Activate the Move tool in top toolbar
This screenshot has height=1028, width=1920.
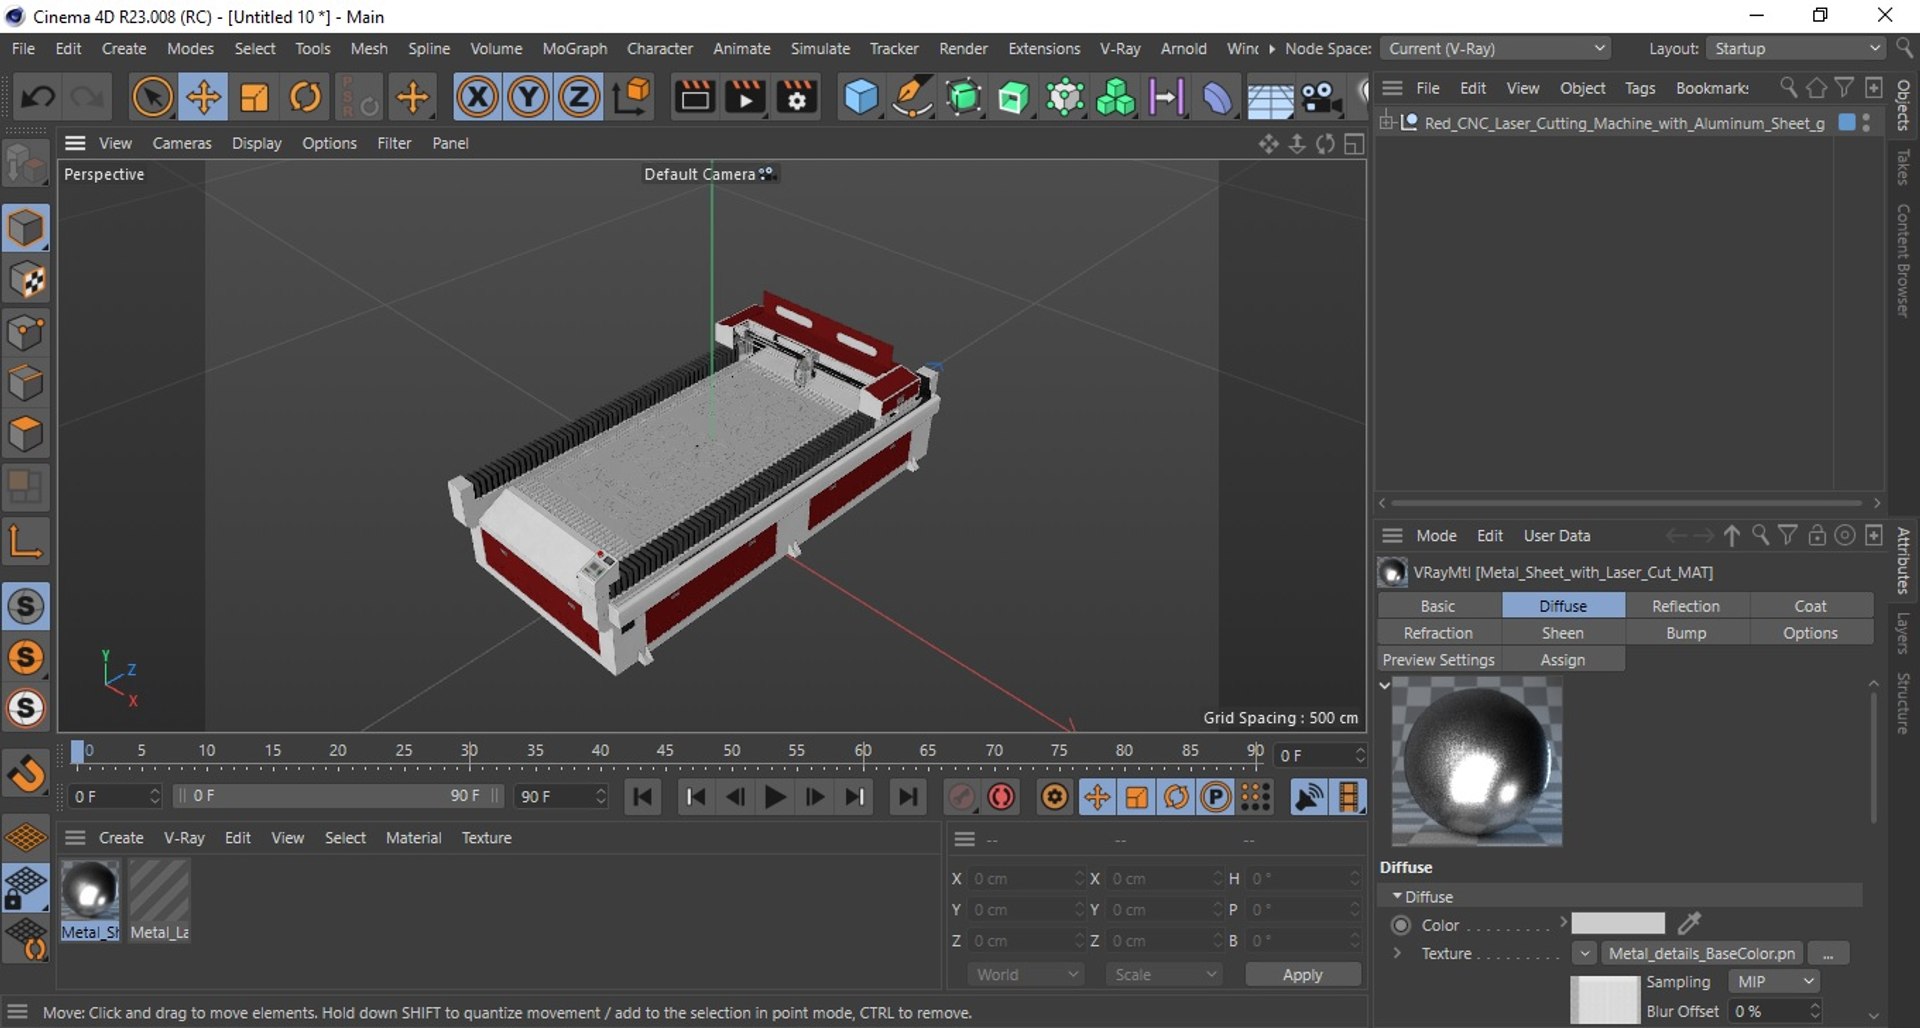click(x=203, y=97)
